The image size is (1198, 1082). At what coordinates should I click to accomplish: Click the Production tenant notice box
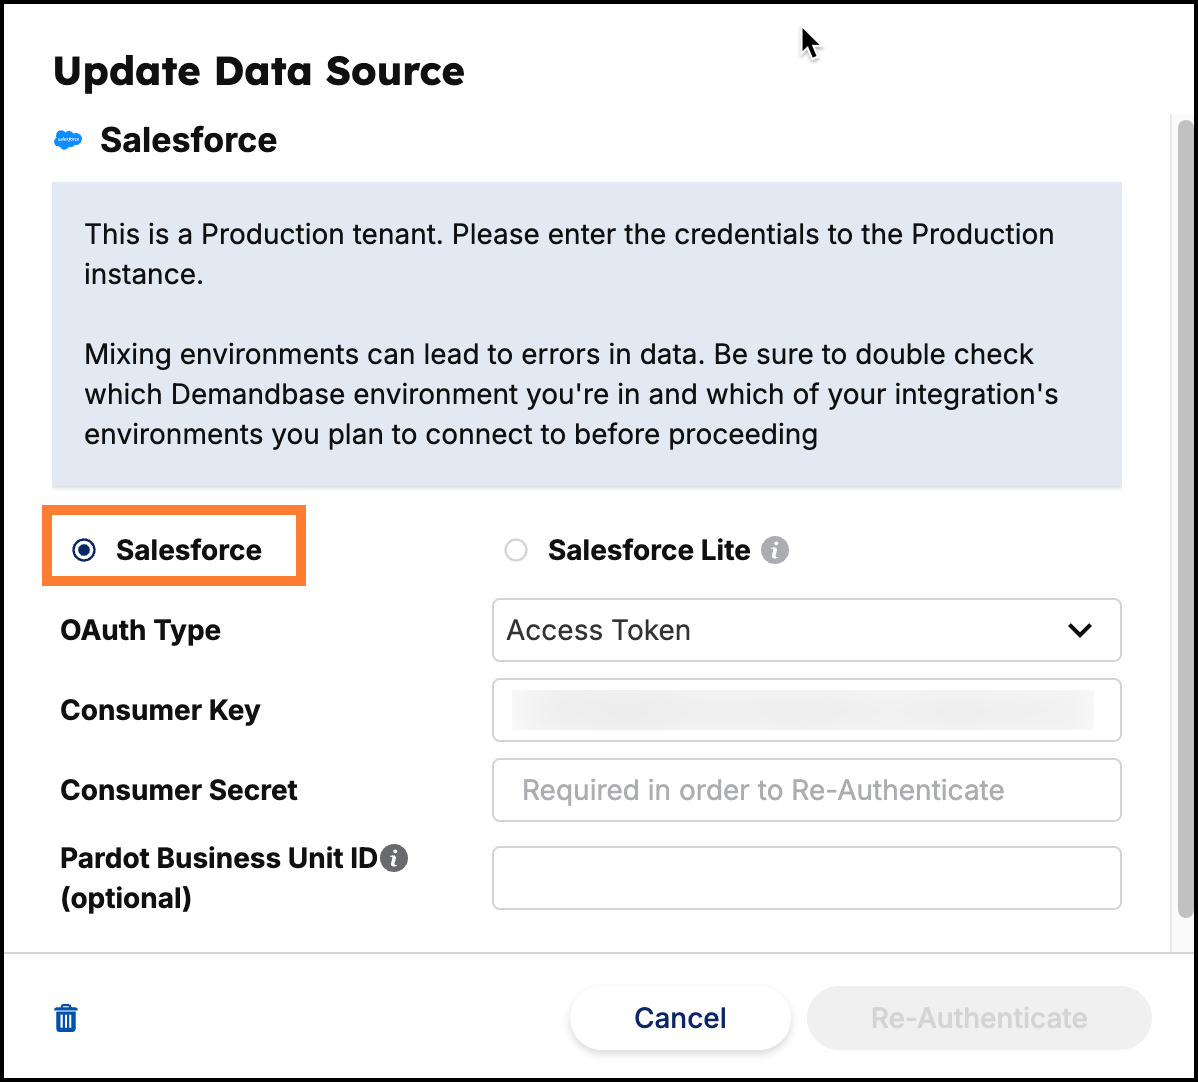pyautogui.click(x=587, y=334)
